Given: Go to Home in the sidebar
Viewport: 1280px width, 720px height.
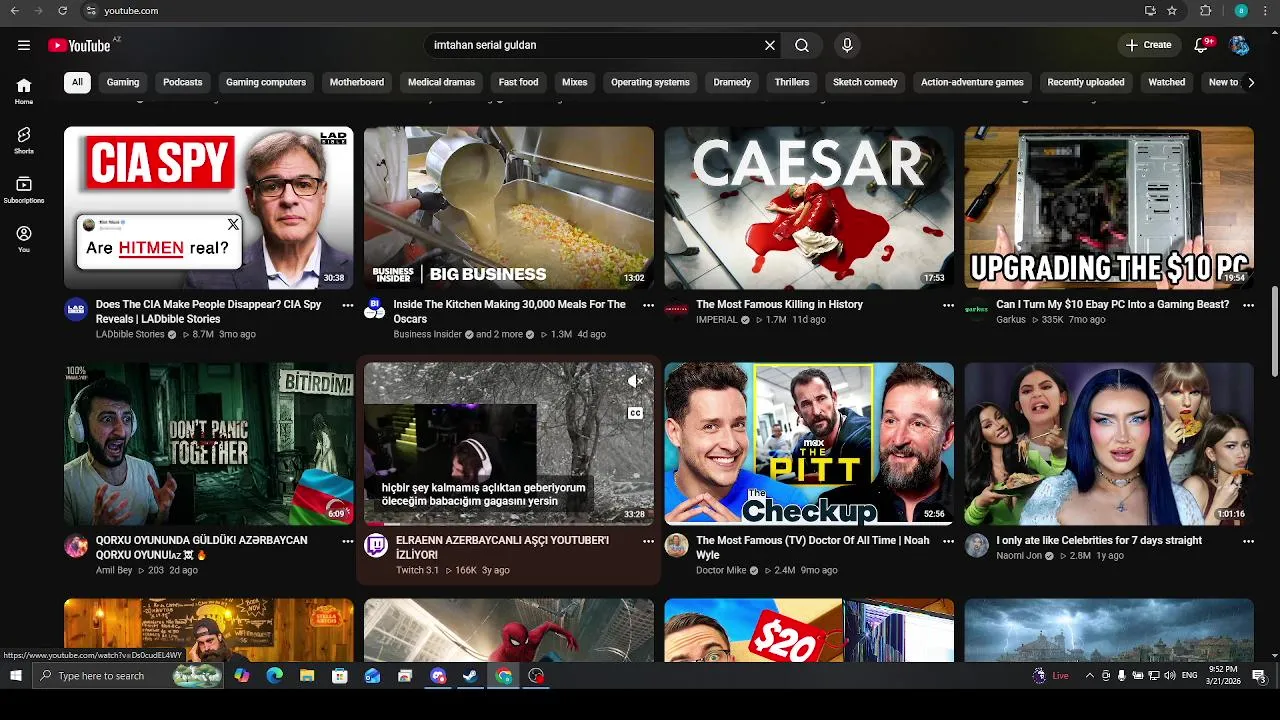Looking at the screenshot, I should pyautogui.click(x=24, y=91).
